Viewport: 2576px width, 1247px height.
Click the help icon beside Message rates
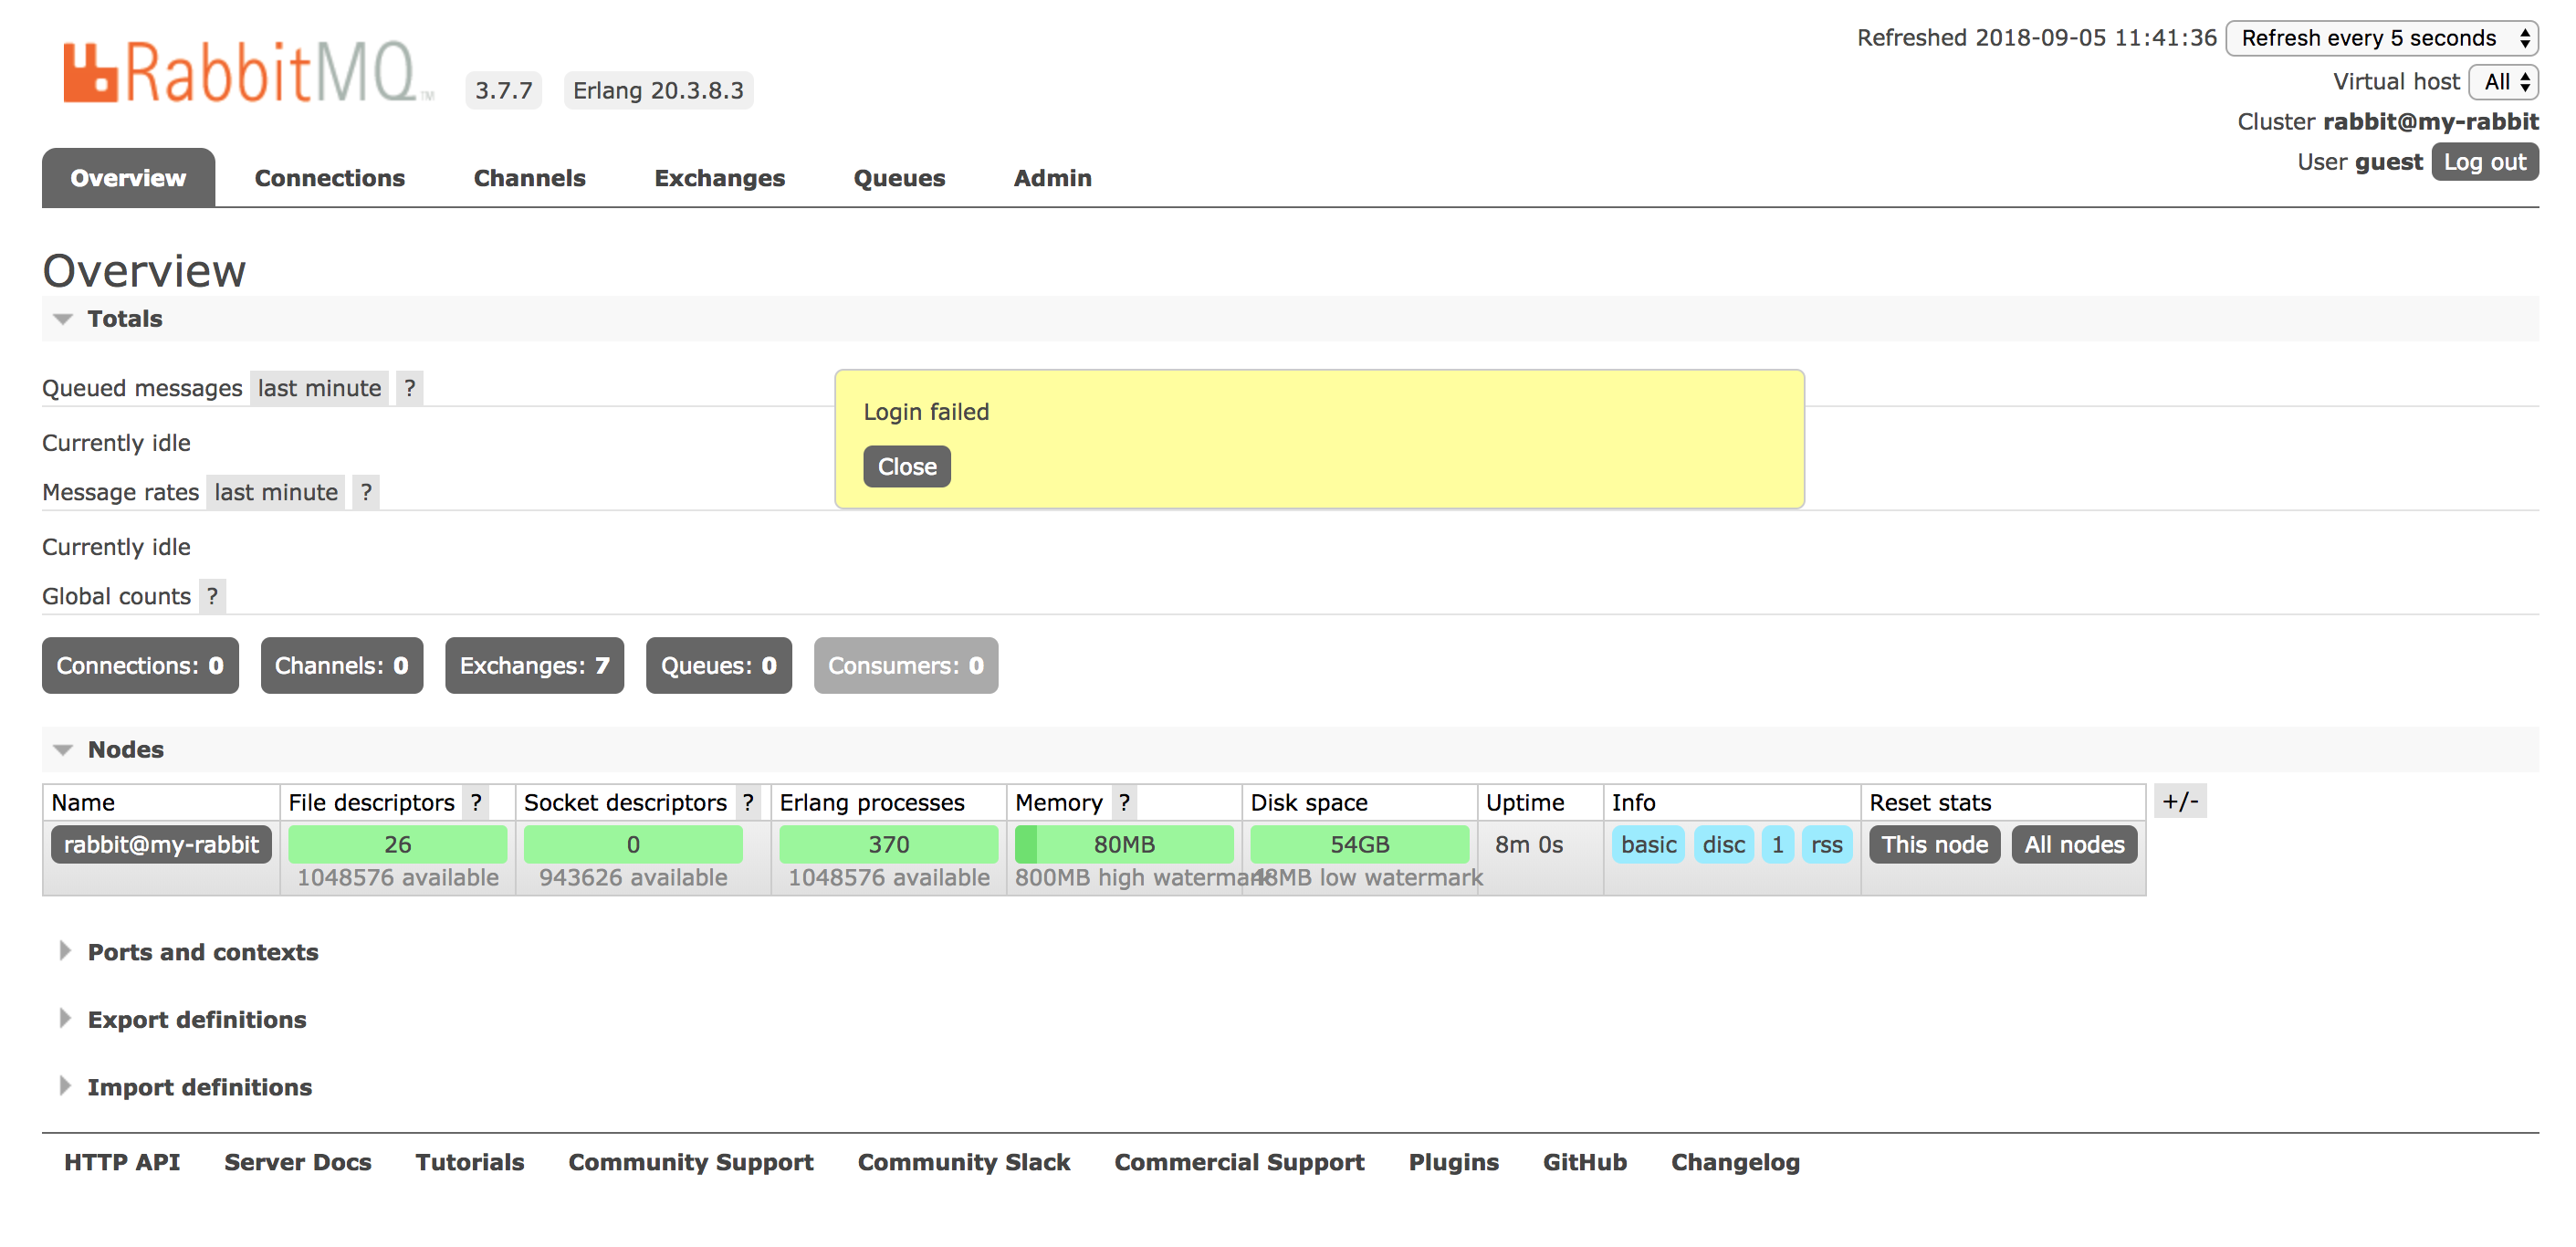click(366, 492)
